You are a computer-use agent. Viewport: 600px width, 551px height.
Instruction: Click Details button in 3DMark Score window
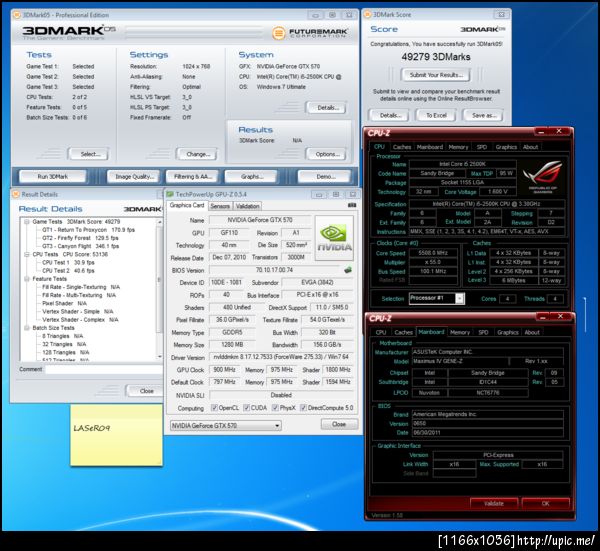click(x=390, y=115)
